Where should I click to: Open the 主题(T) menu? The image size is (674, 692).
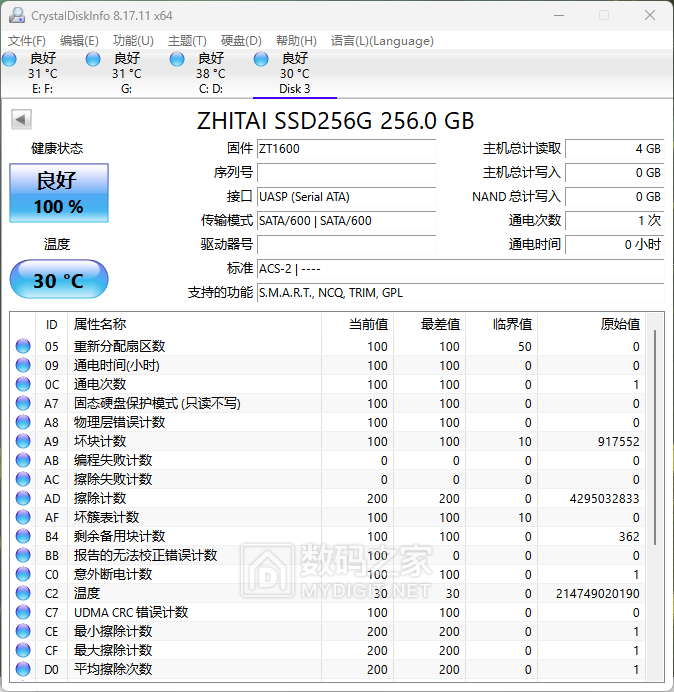point(187,41)
